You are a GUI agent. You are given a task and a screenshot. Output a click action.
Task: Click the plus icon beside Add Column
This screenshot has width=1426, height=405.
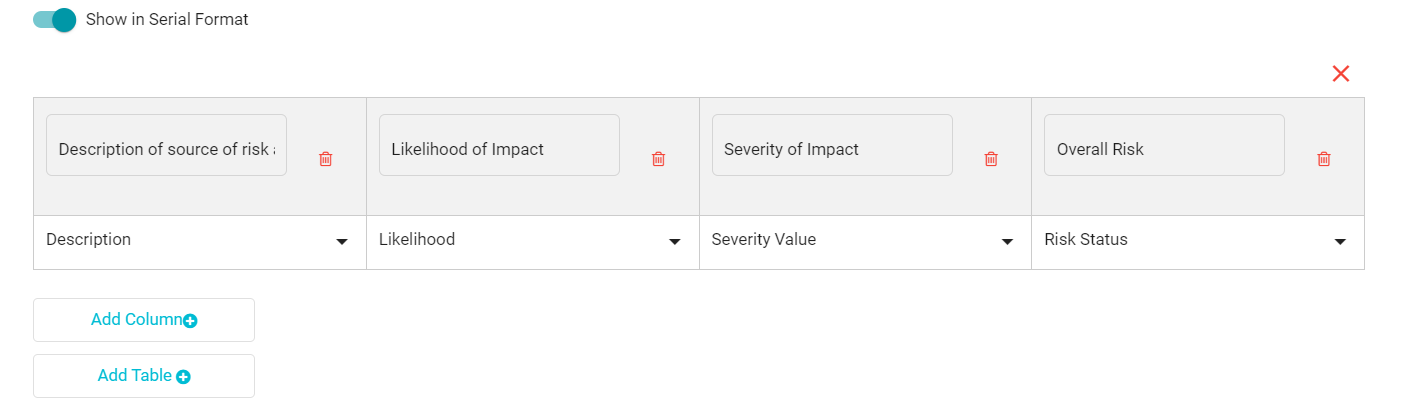coord(190,321)
